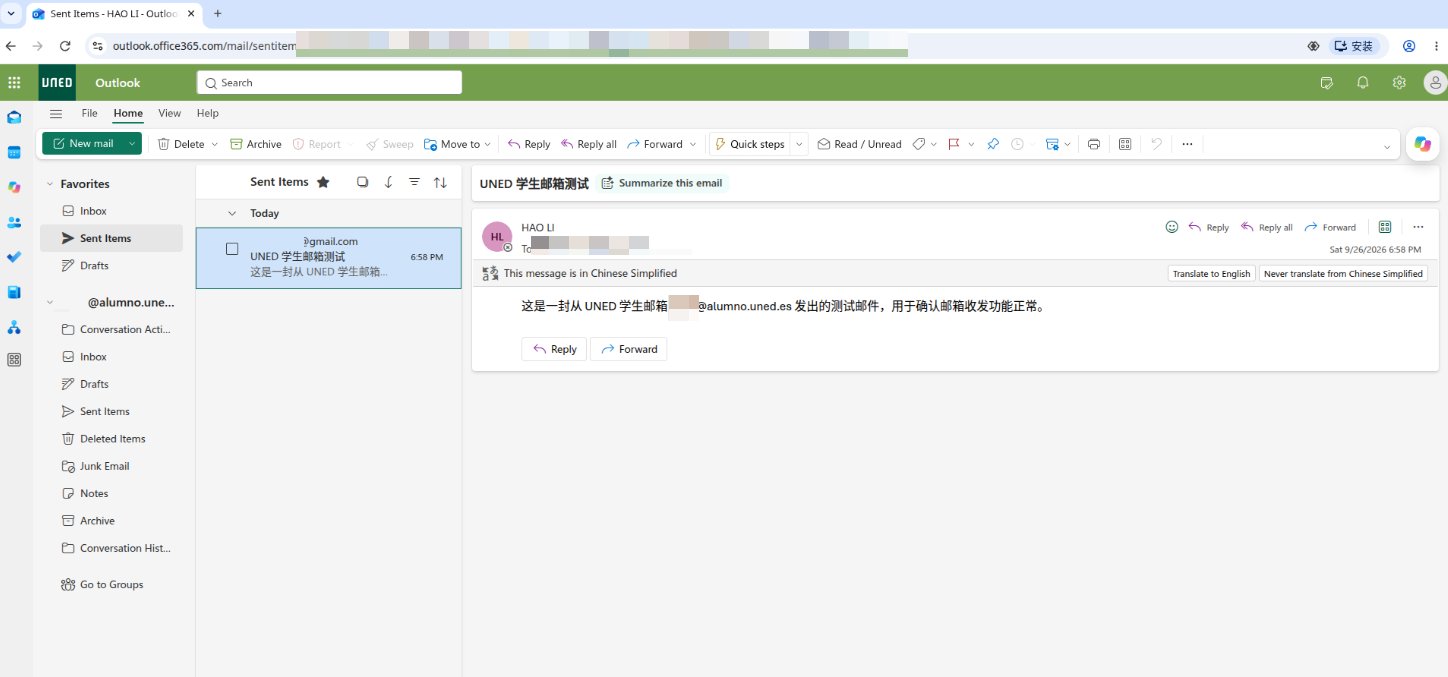The width and height of the screenshot is (1448, 677).
Task: Open the People app in left rail
Action: 14,222
